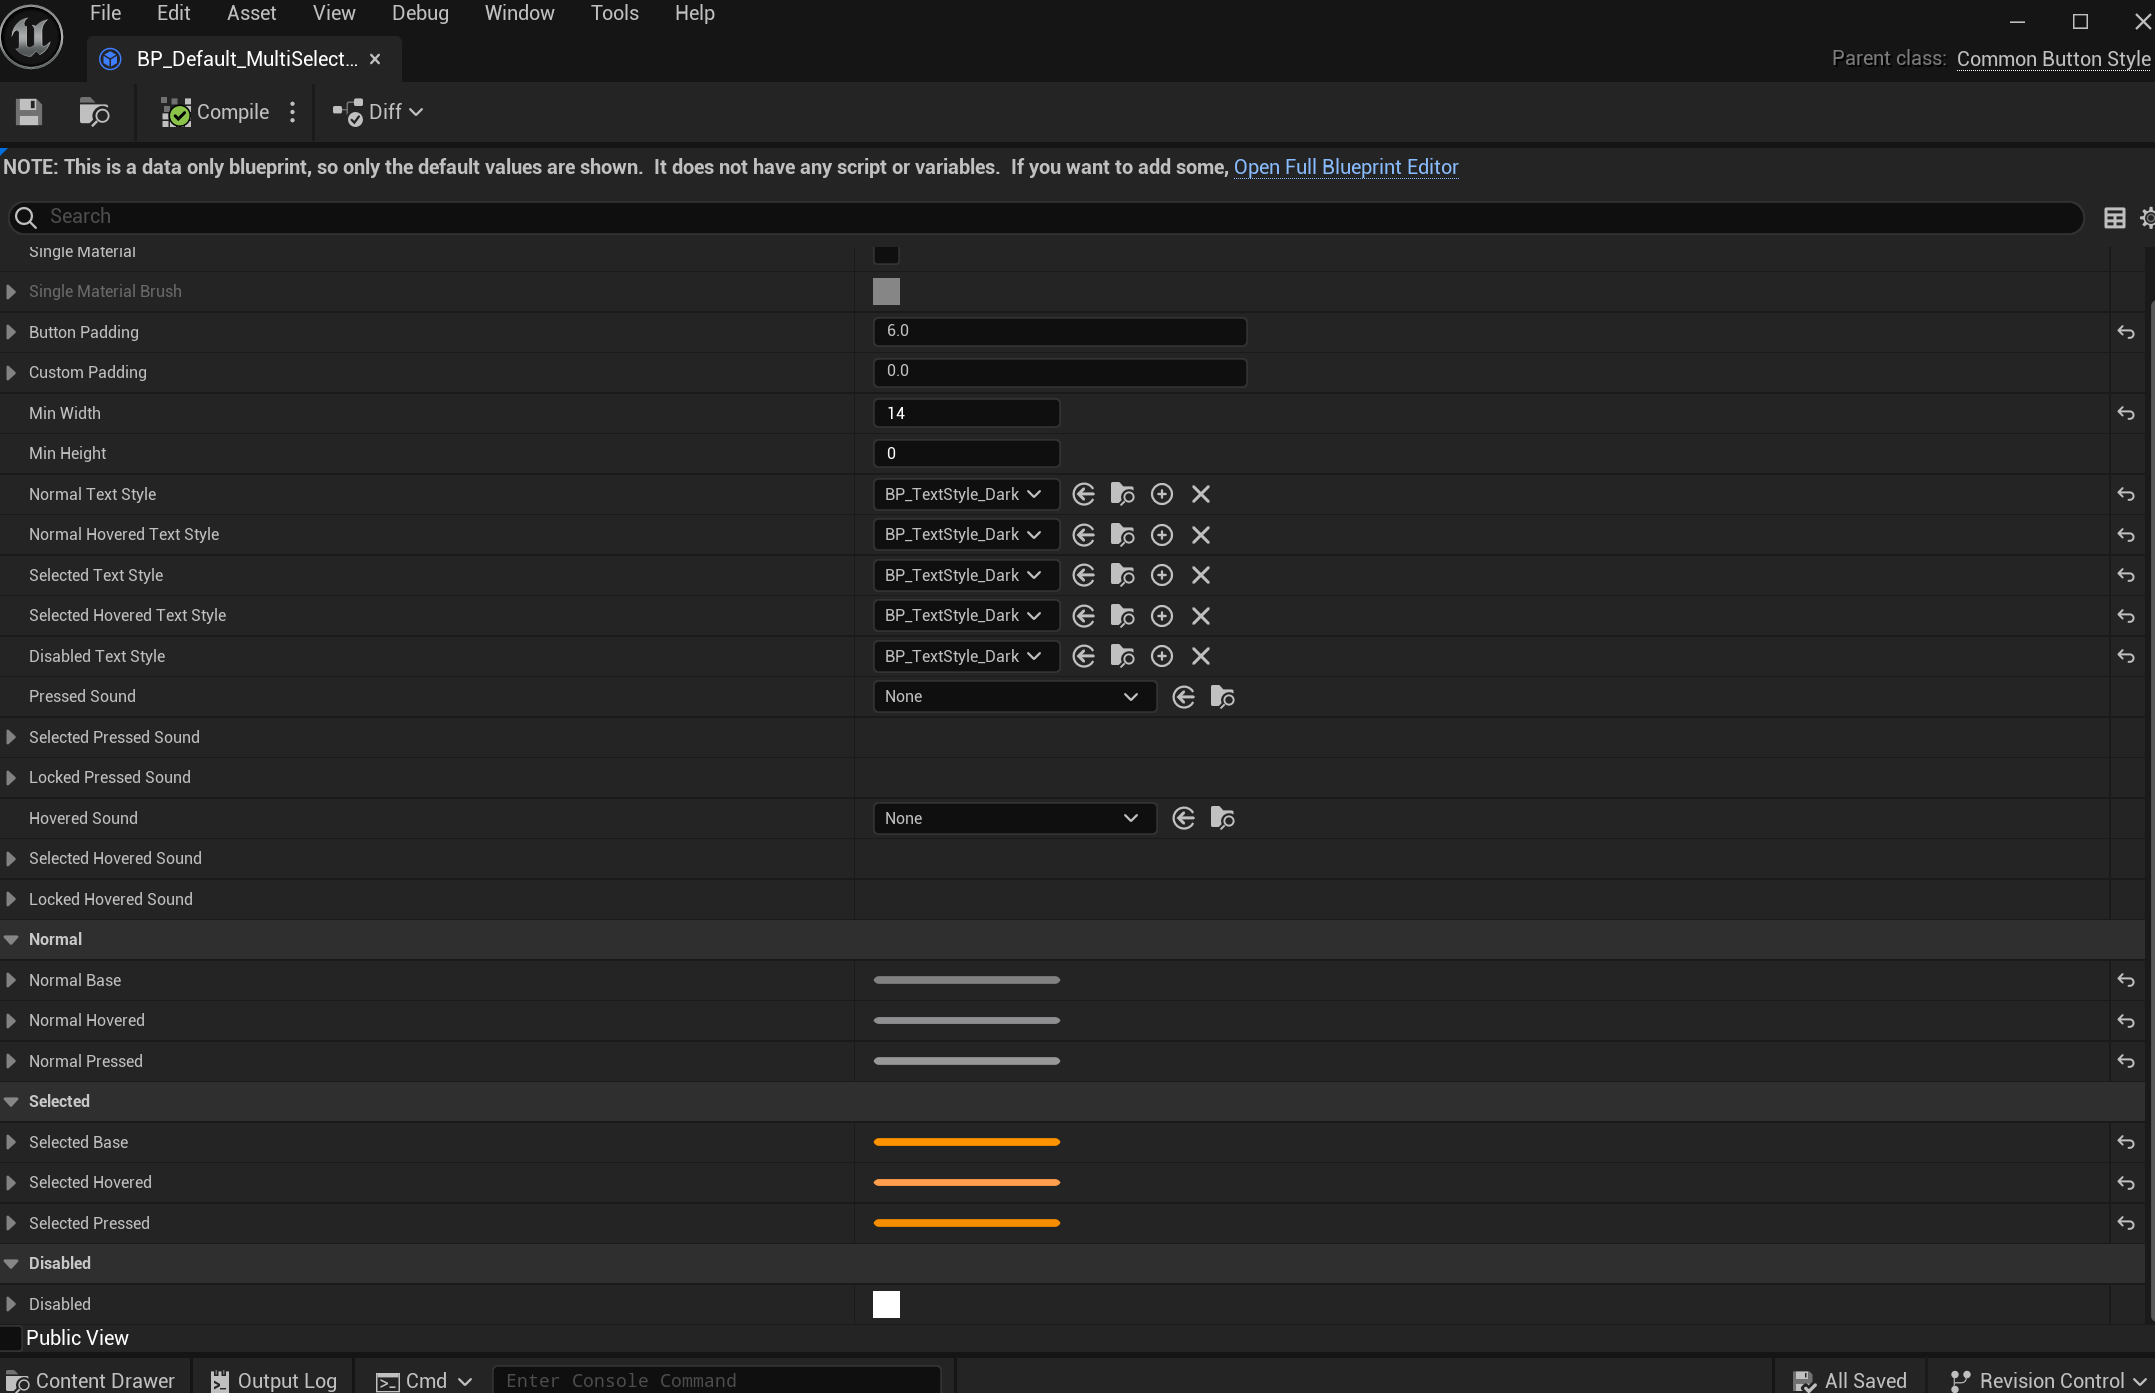The image size is (2155, 1393).
Task: Expand the Selected Pressed Sound row
Action: [11, 737]
